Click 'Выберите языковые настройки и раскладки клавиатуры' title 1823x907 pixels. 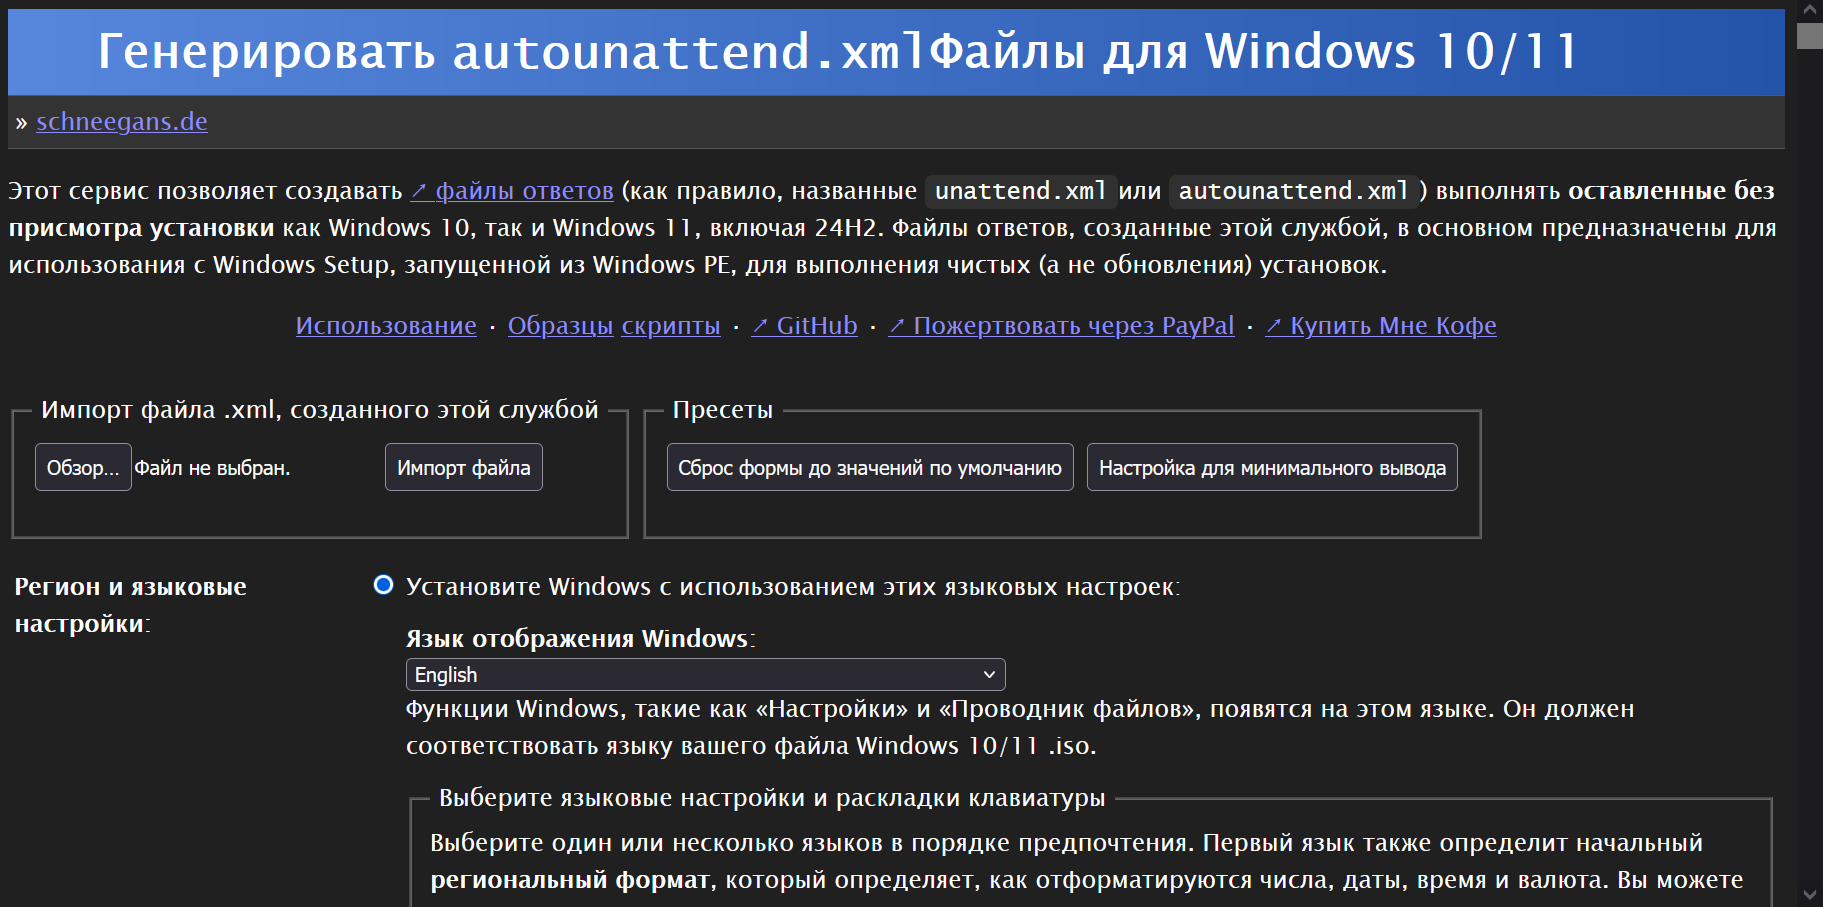coord(772,798)
